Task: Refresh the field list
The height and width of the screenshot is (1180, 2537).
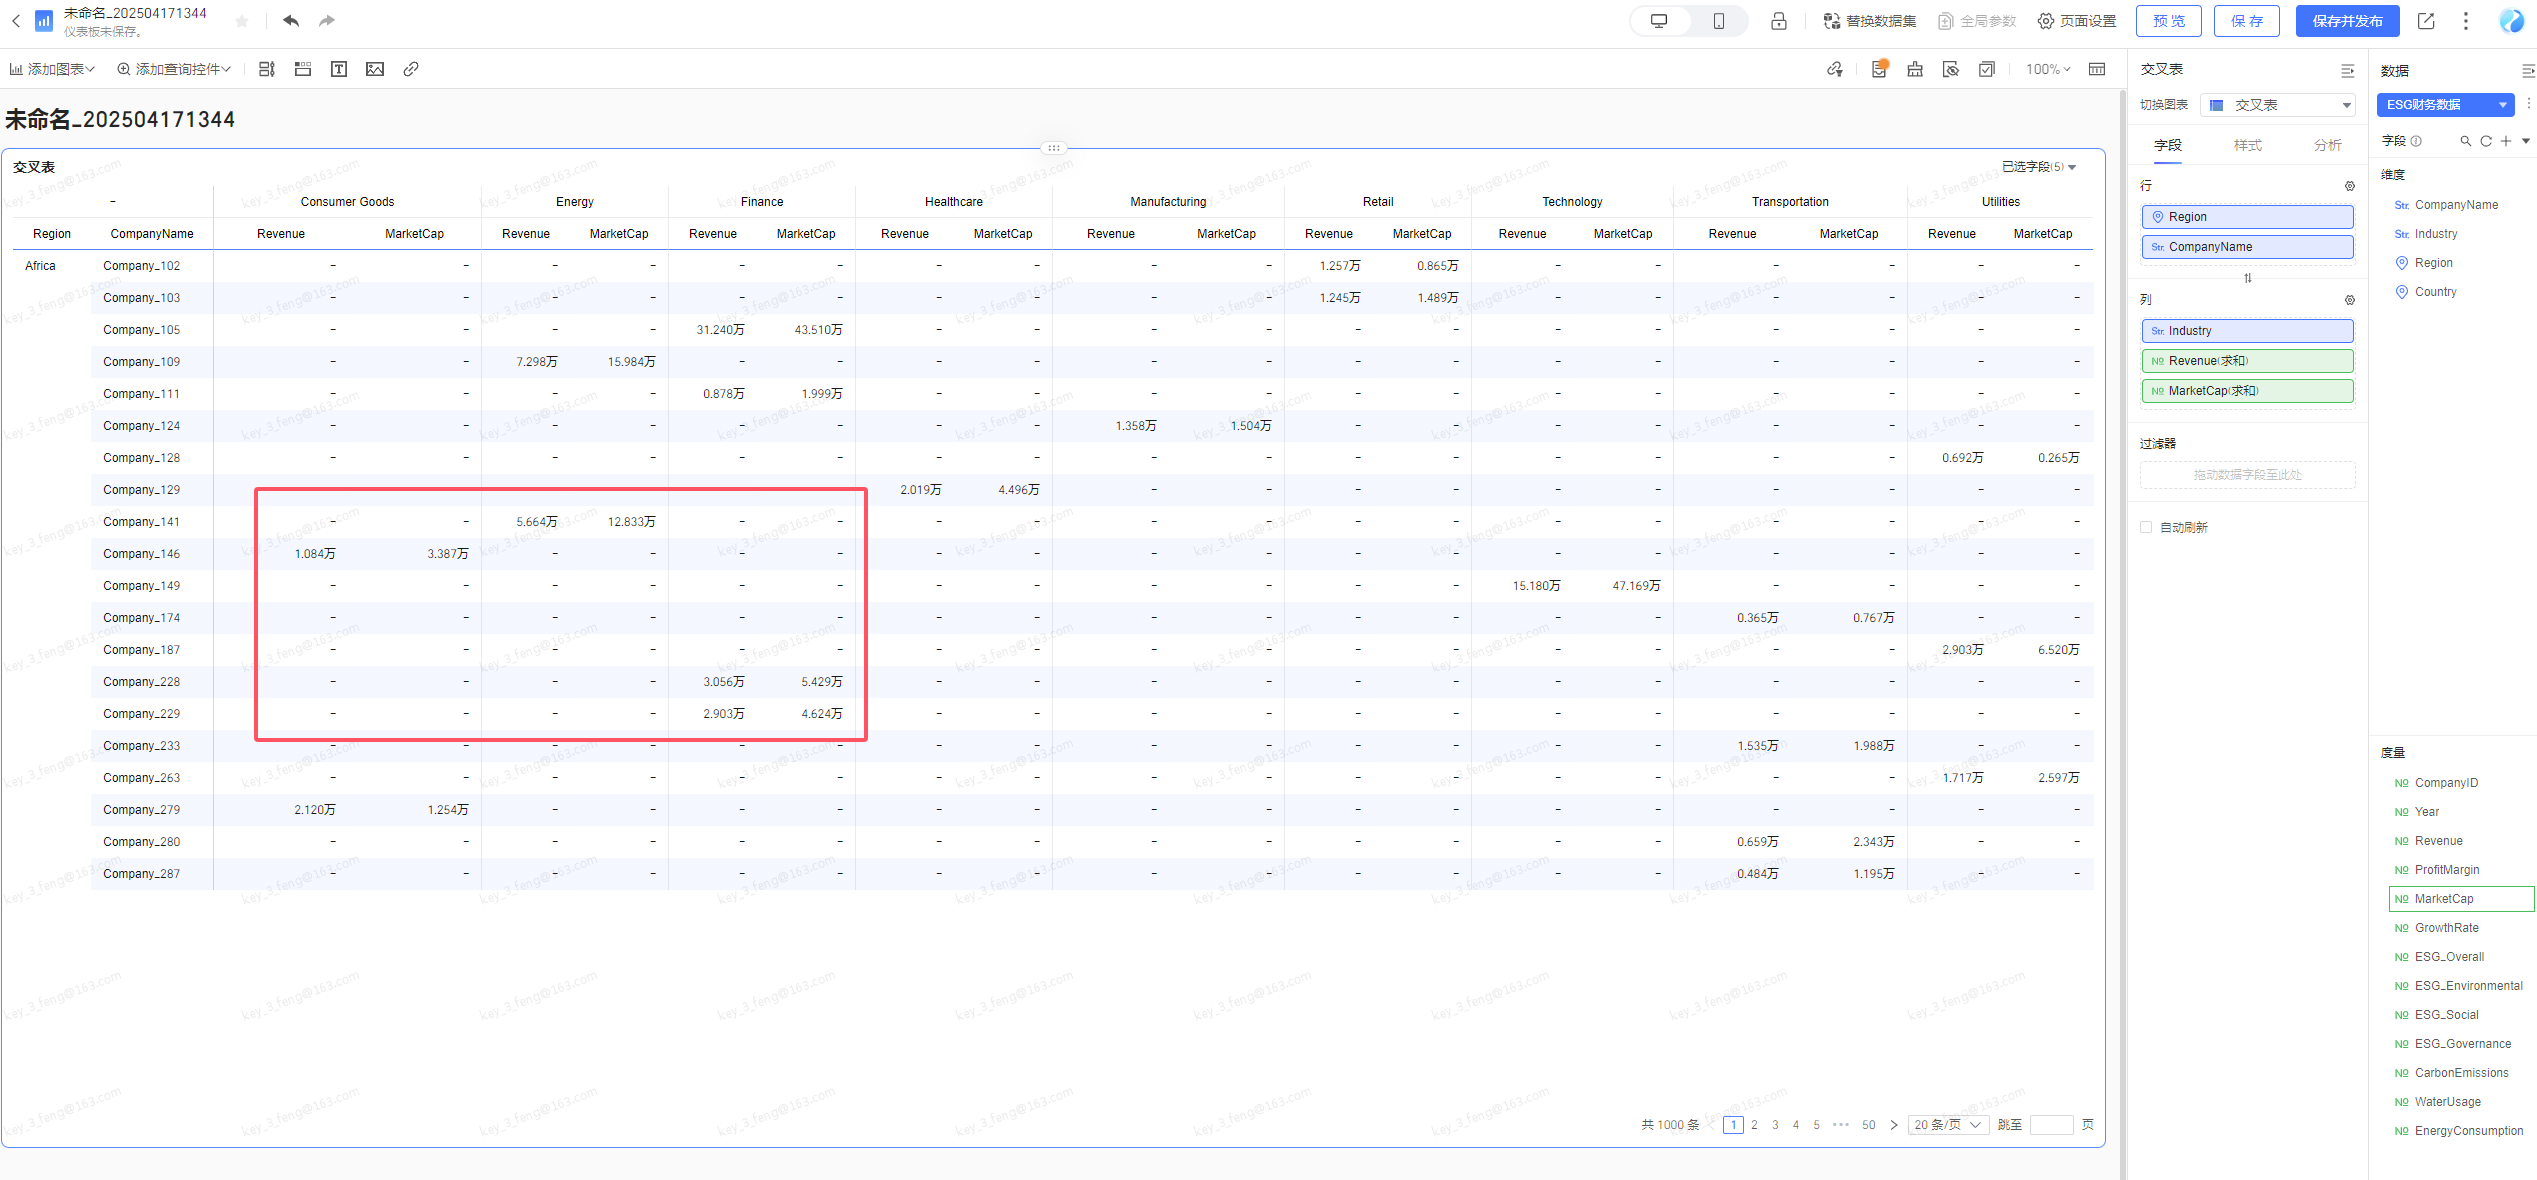Action: click(2486, 141)
